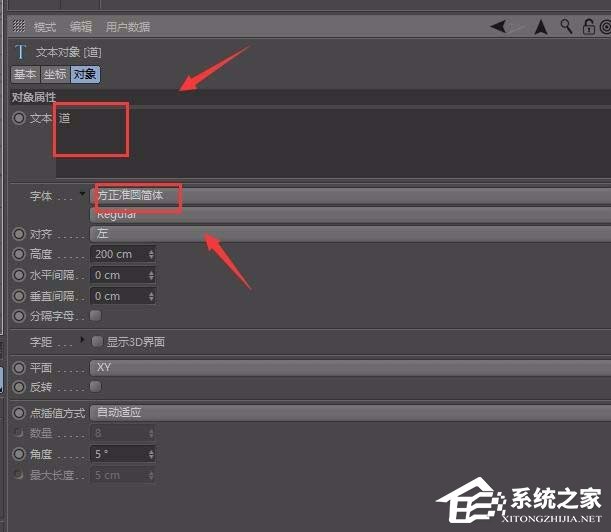Click the 垂直间隔 0 cm field
The height and width of the screenshot is (532, 611).
pos(119,296)
